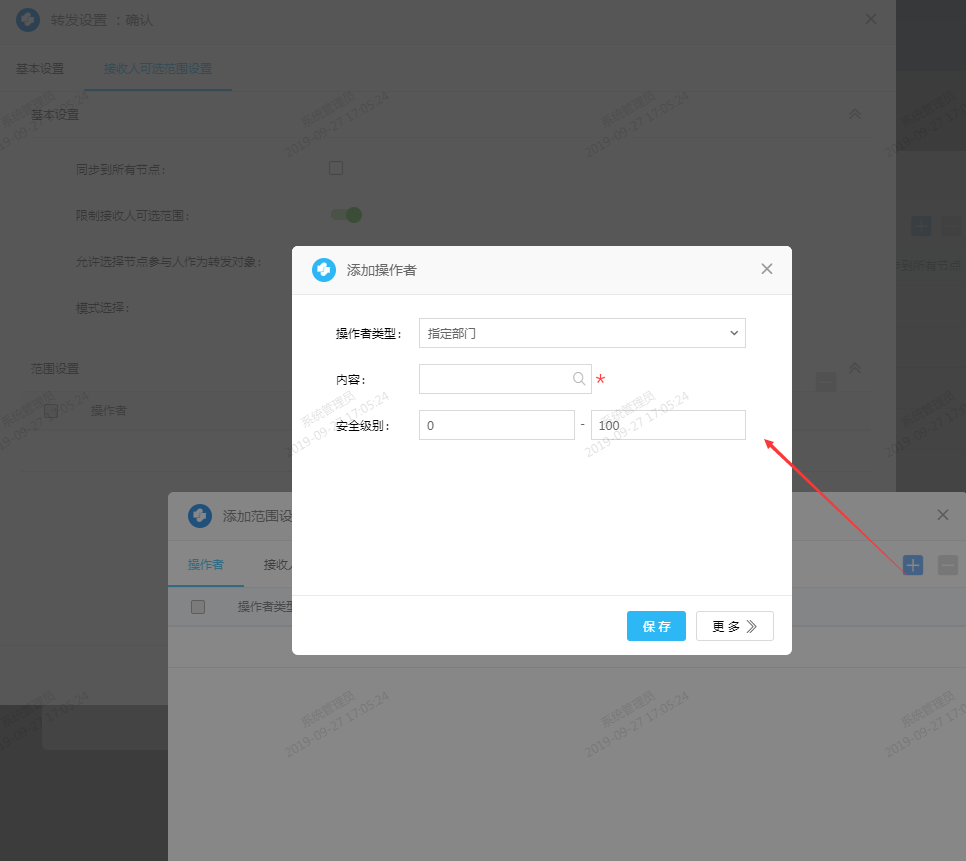Screen dimensions: 966x861
Task: Tick the select-all checkbox beside 操作者类型 column
Action: [198, 607]
